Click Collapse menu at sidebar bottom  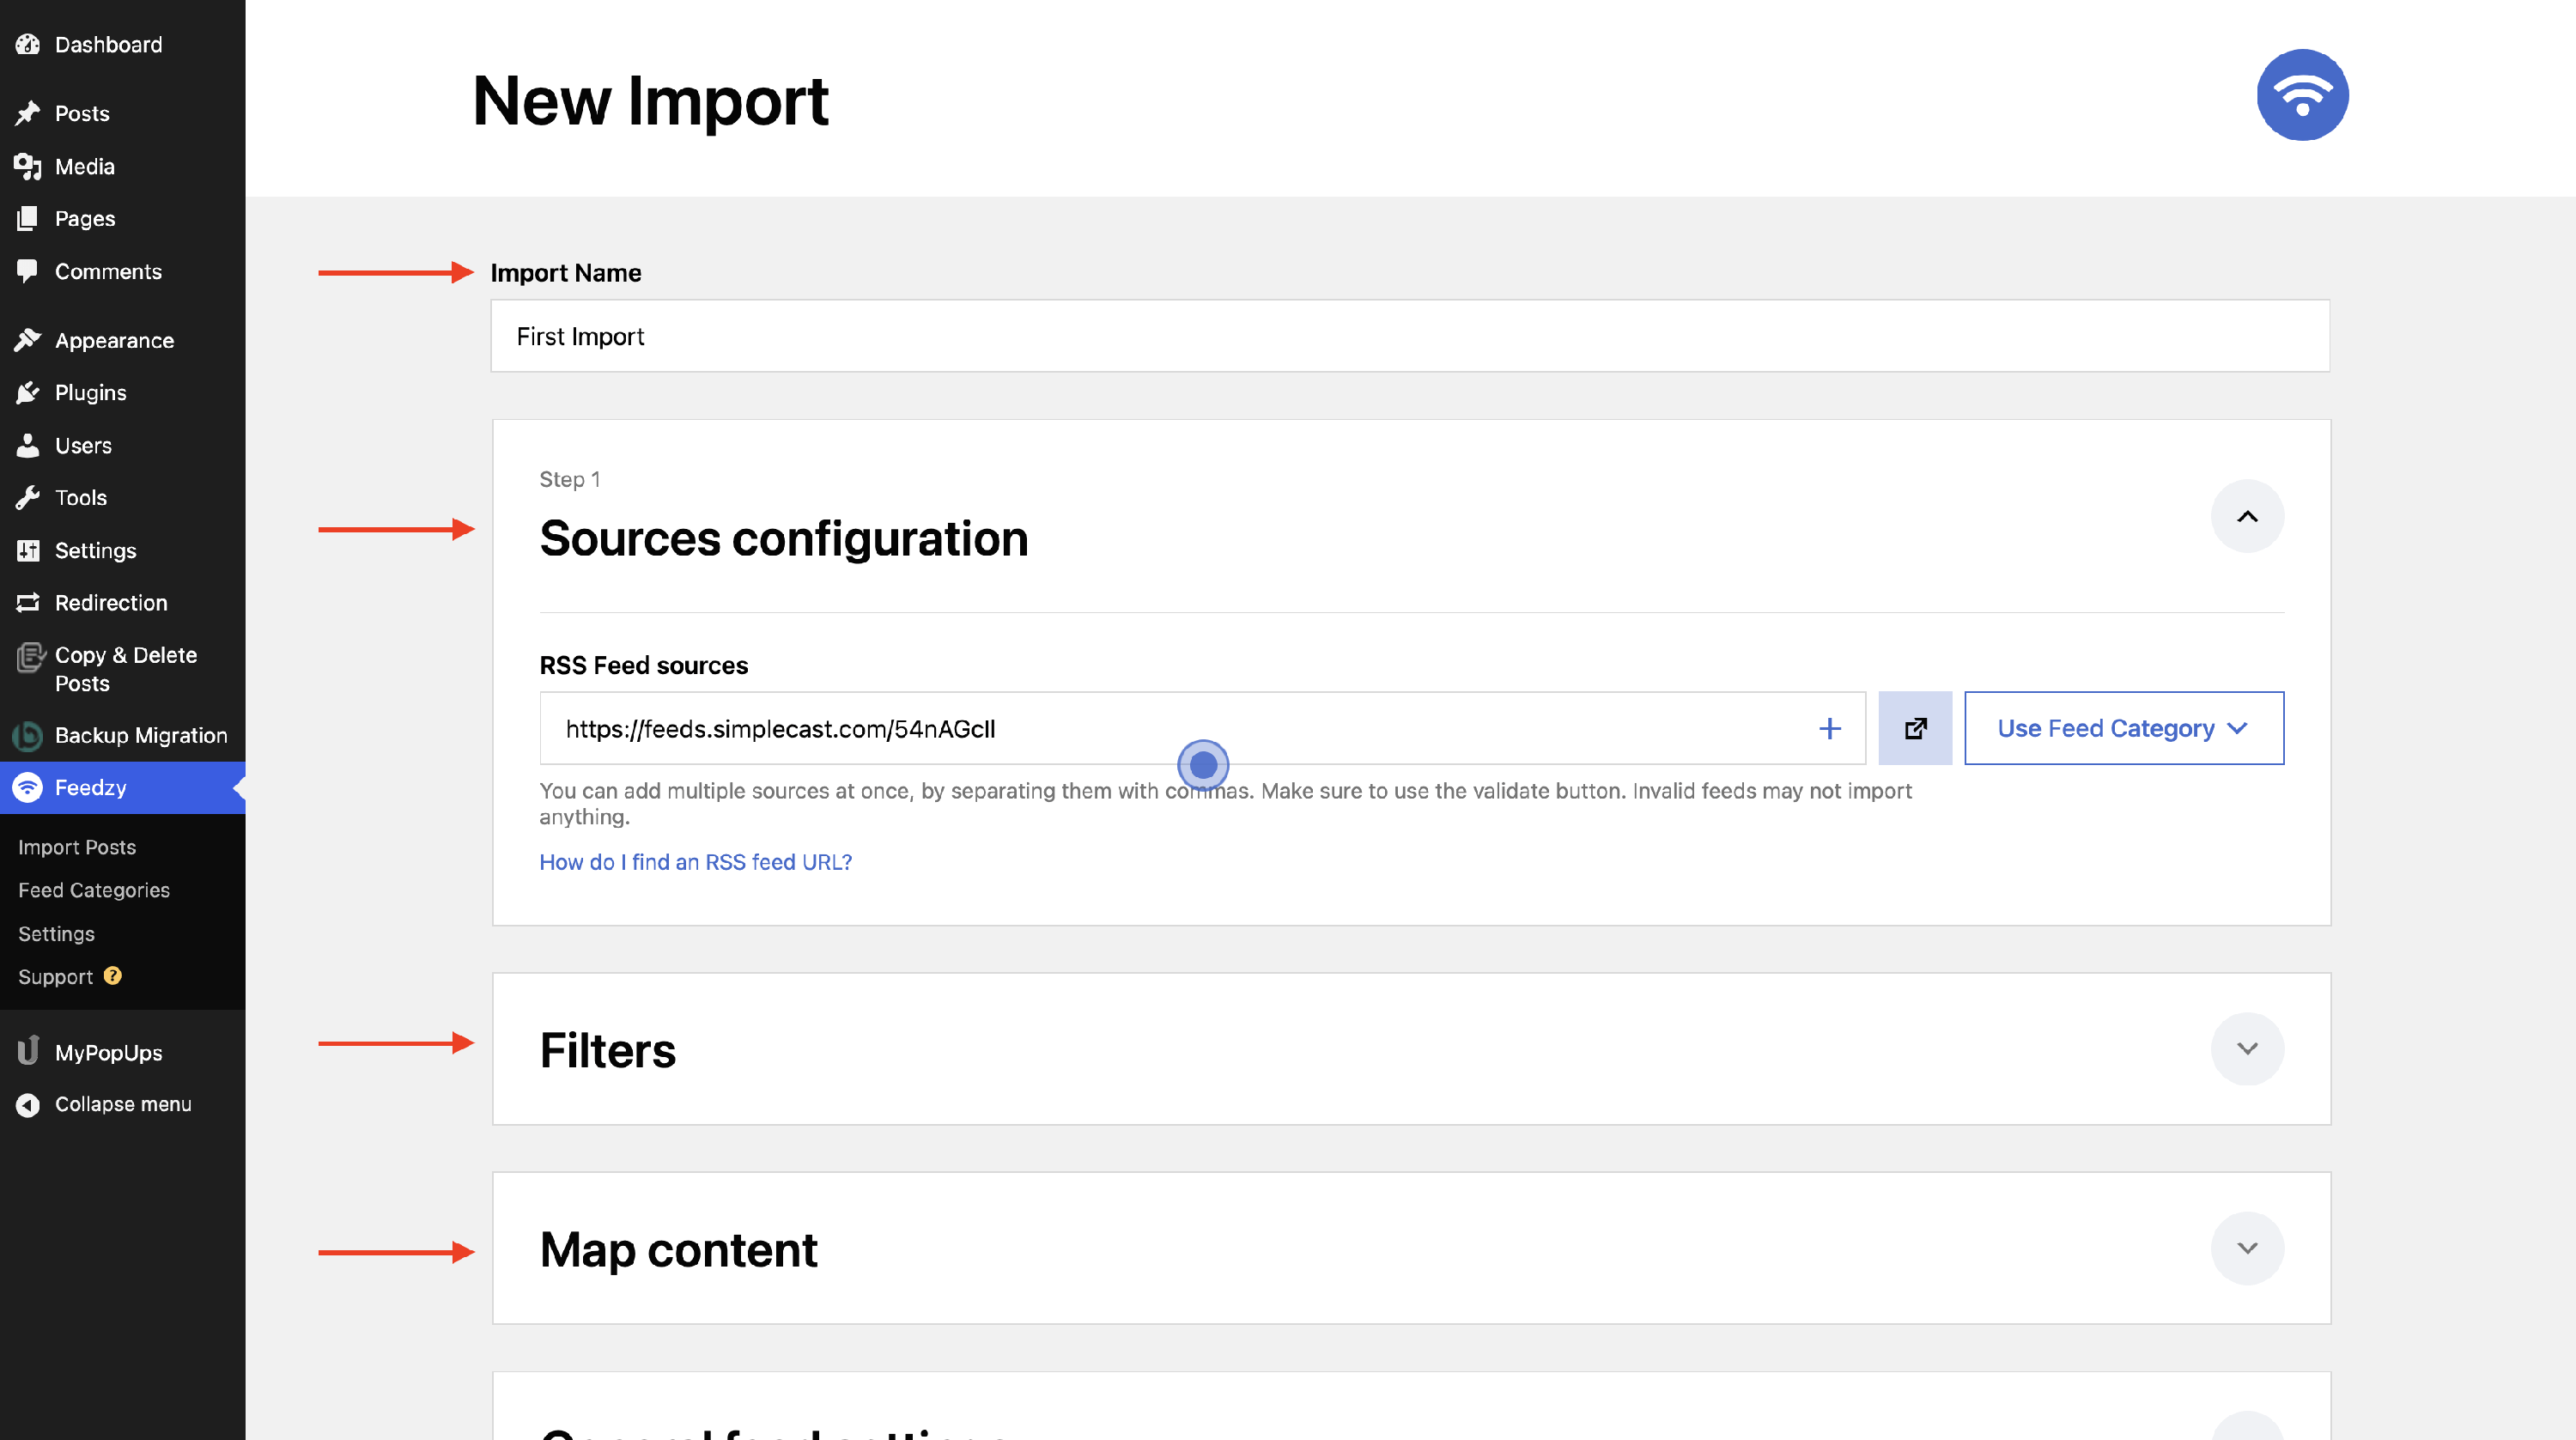coord(122,1104)
